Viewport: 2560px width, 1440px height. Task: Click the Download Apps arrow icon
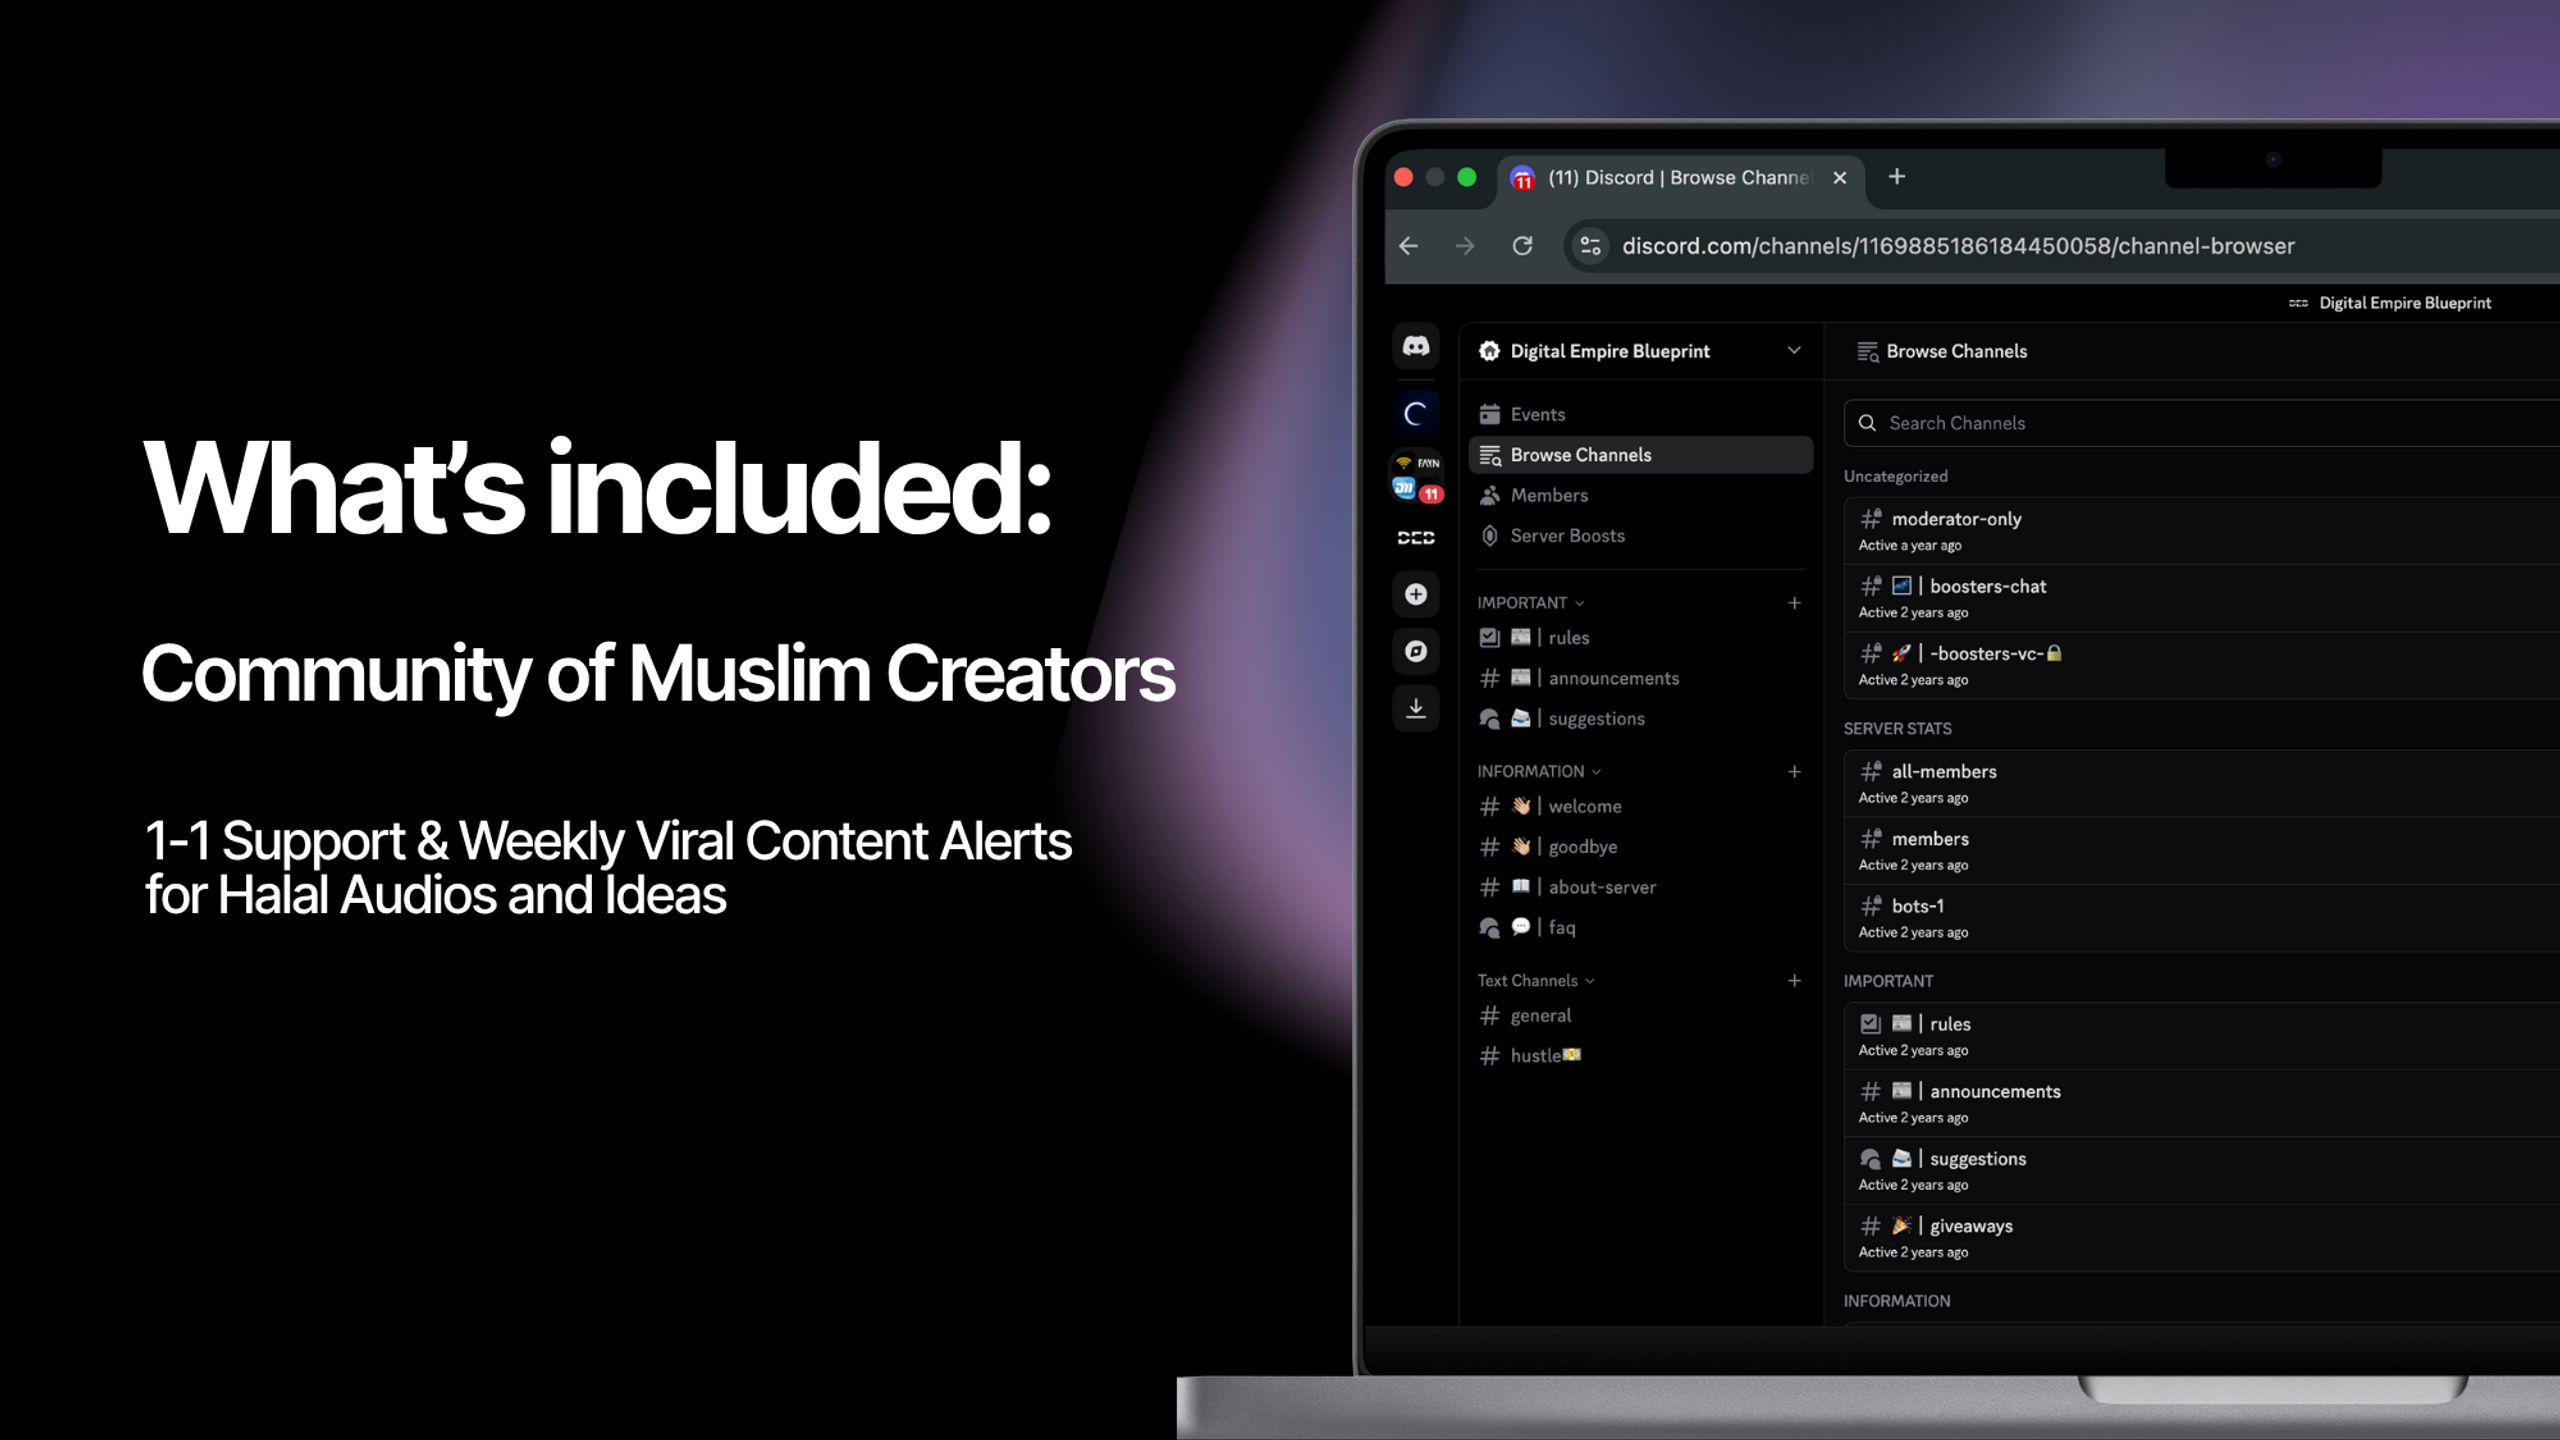(x=1415, y=708)
